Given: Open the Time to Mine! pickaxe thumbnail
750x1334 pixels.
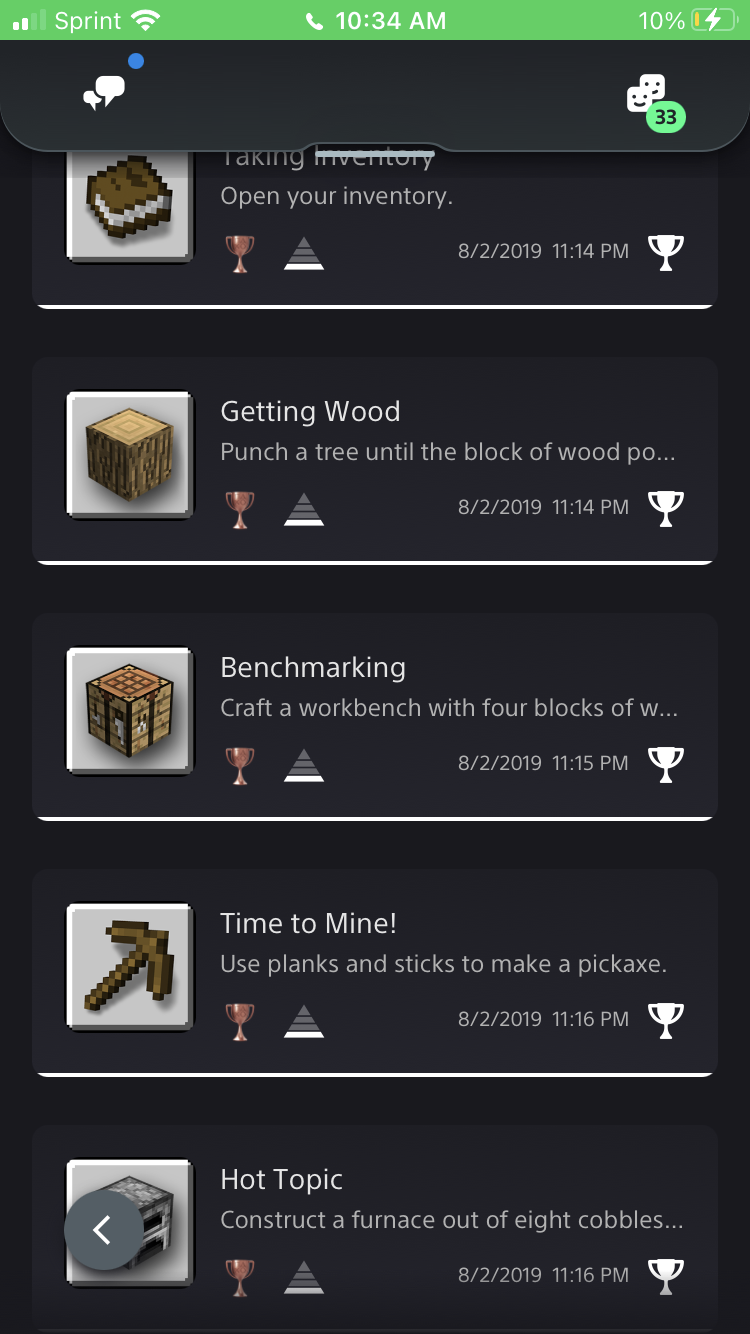Looking at the screenshot, I should click(130, 968).
